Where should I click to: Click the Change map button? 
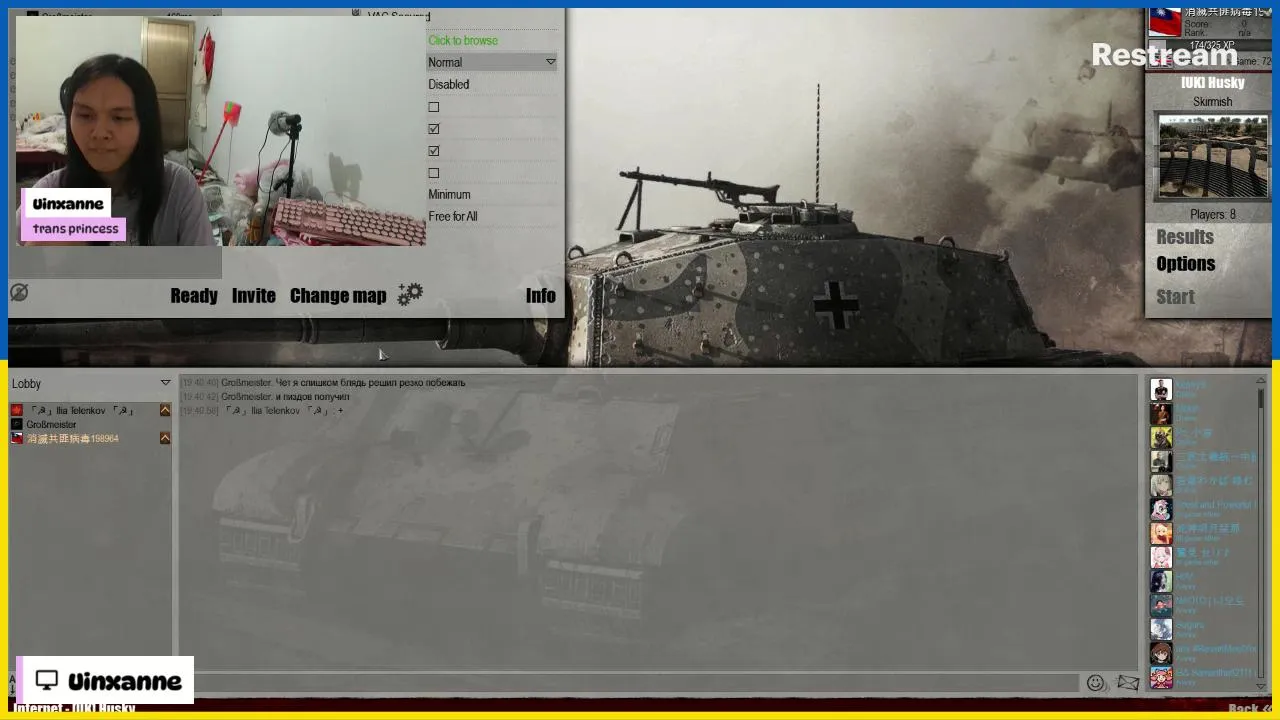click(338, 295)
